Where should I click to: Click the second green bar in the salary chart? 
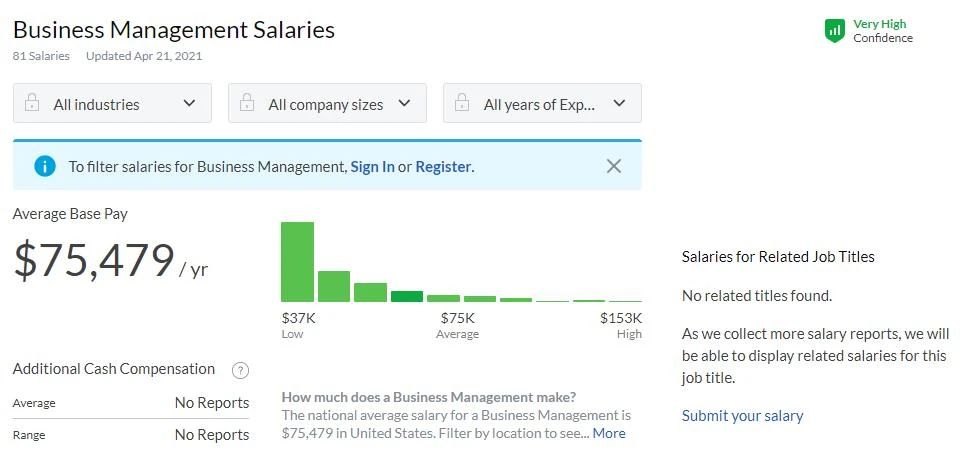click(334, 286)
